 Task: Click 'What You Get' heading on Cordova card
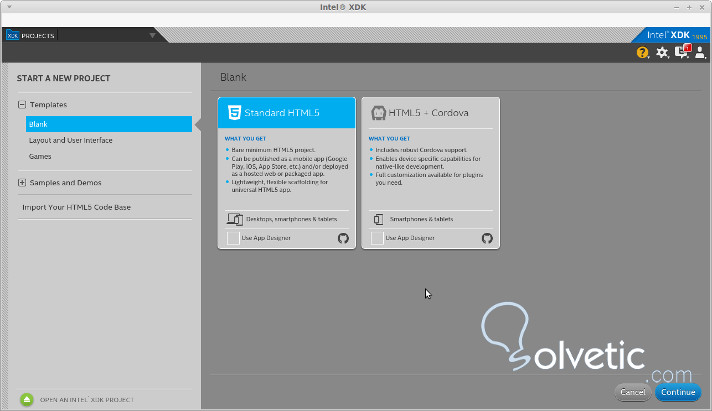tap(389, 139)
